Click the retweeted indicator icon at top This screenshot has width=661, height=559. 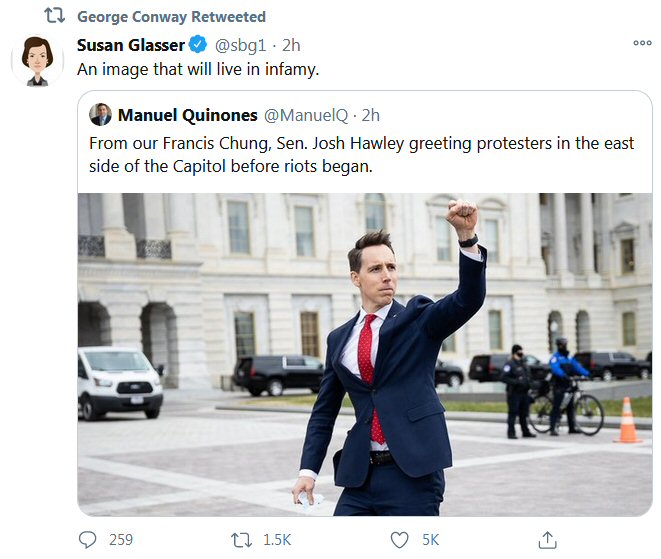click(54, 17)
